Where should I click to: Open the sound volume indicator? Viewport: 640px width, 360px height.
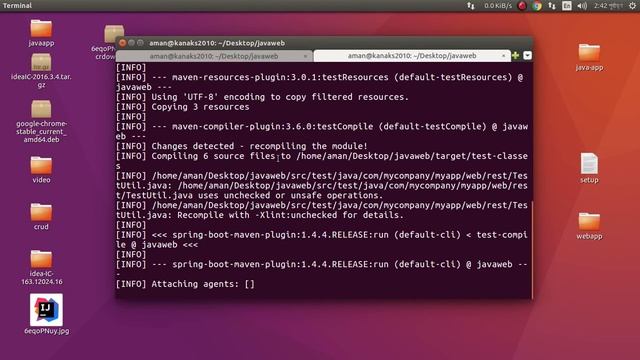point(582,6)
